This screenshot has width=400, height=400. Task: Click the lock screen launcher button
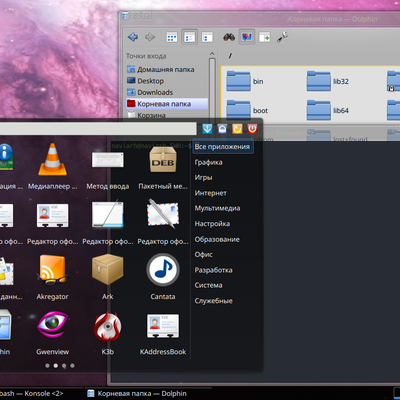pyautogui.click(x=222, y=129)
